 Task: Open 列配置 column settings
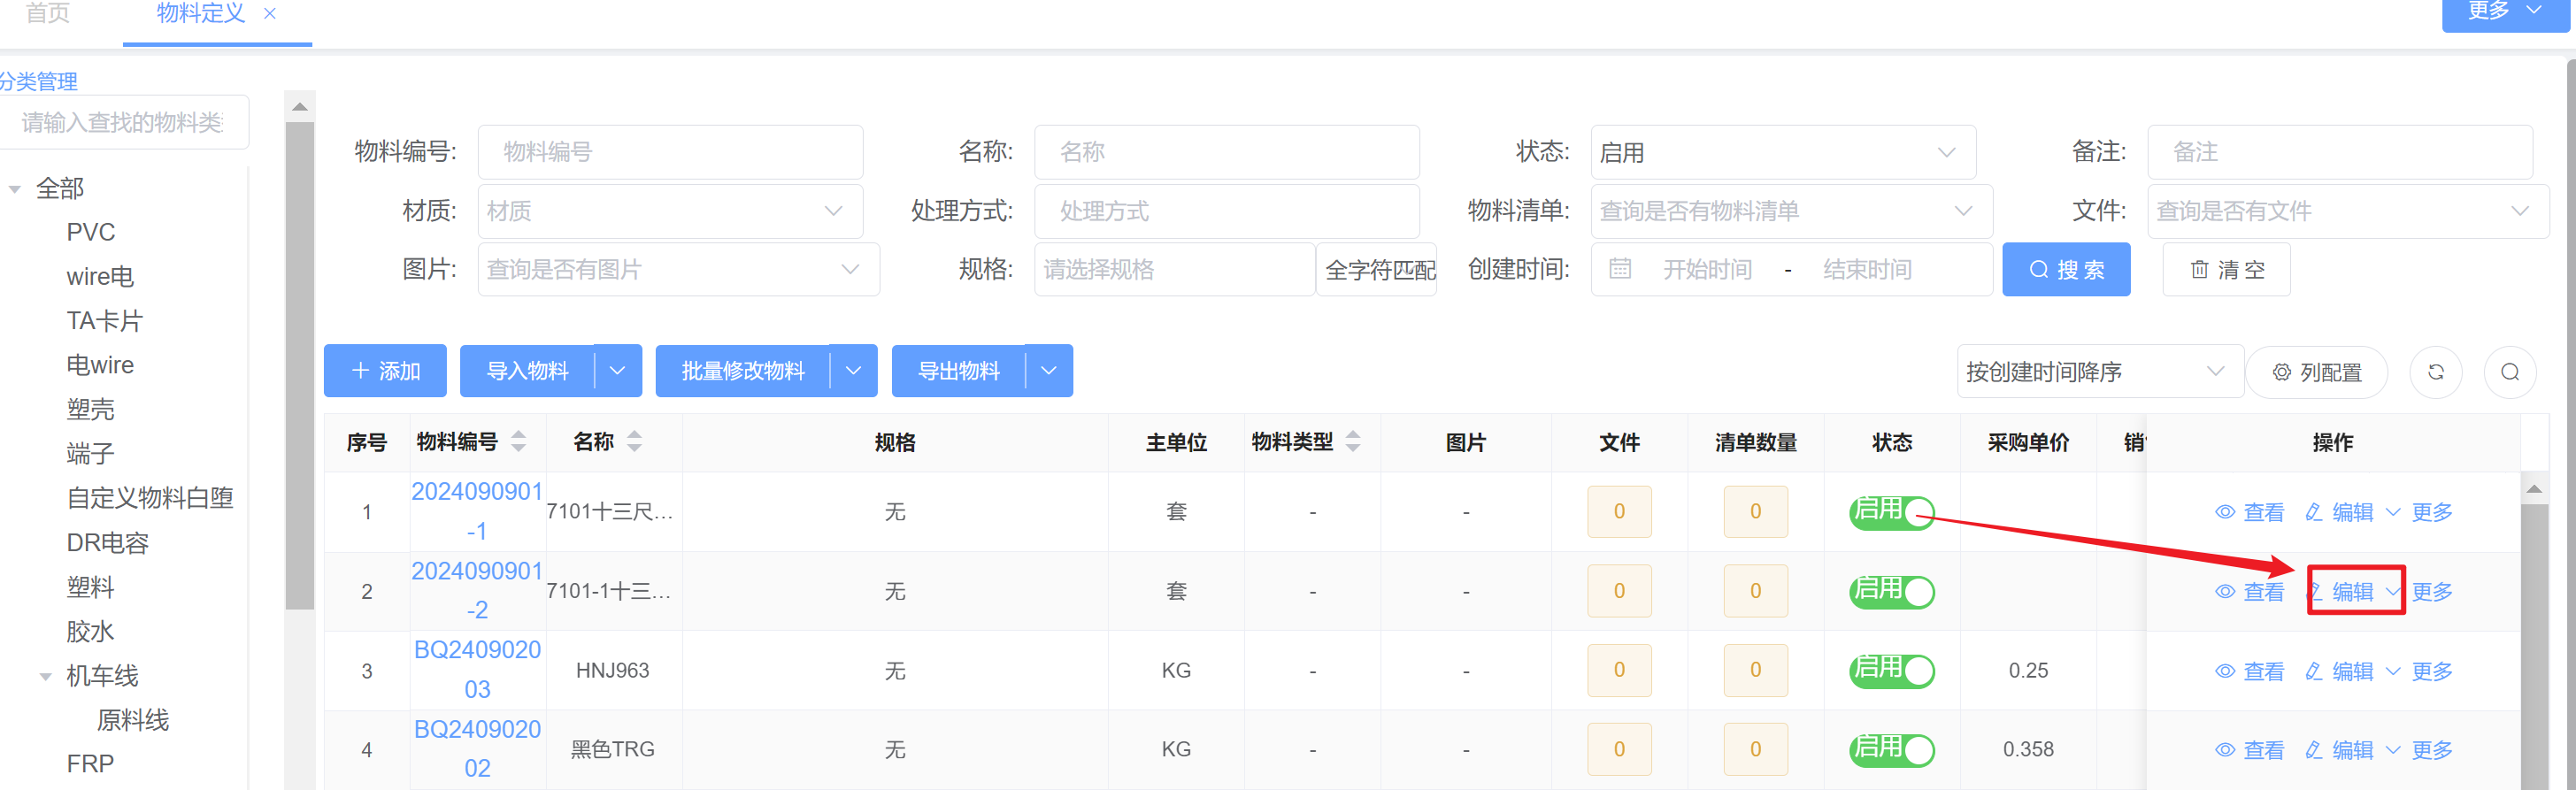(2317, 372)
